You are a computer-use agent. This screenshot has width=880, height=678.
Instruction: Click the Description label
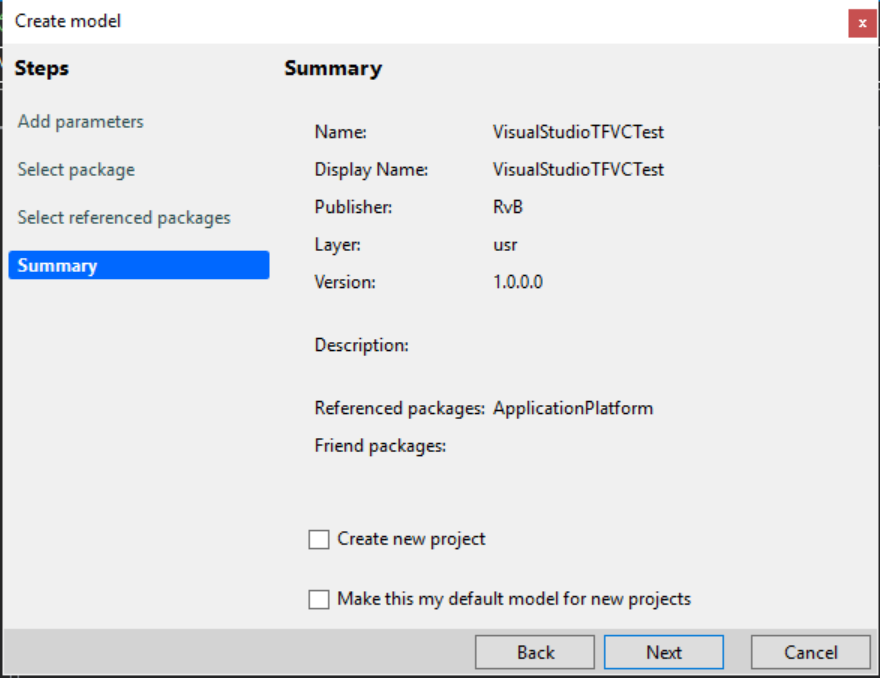coord(361,345)
